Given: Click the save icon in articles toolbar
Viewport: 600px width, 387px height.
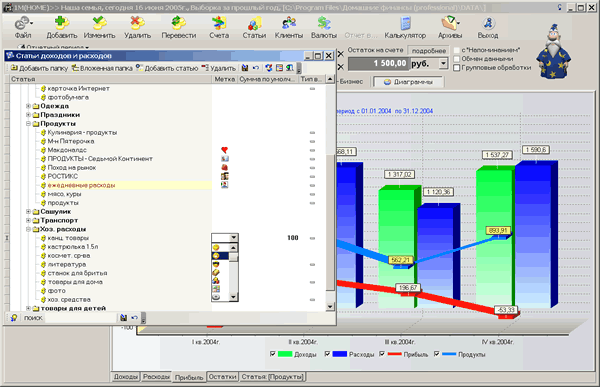Looking at the screenshot, I should click(245, 68).
